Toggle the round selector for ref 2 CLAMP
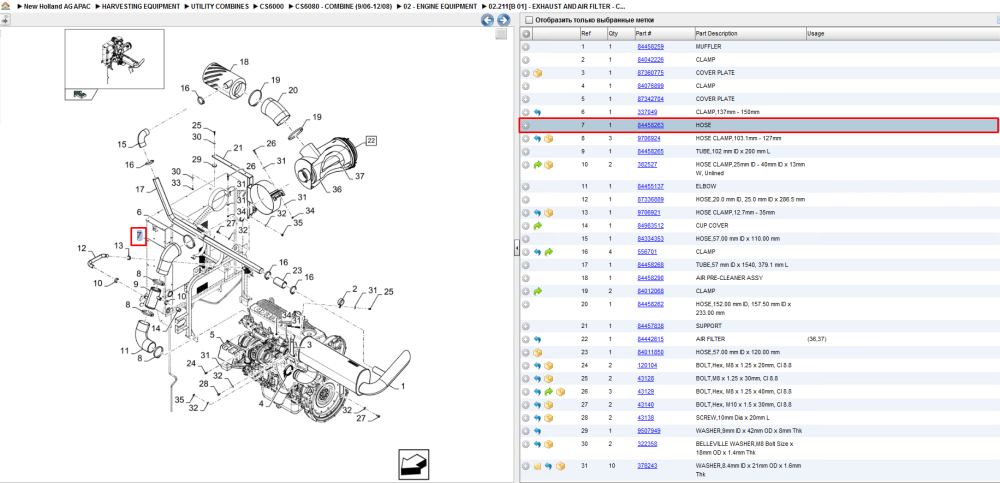 [526, 59]
